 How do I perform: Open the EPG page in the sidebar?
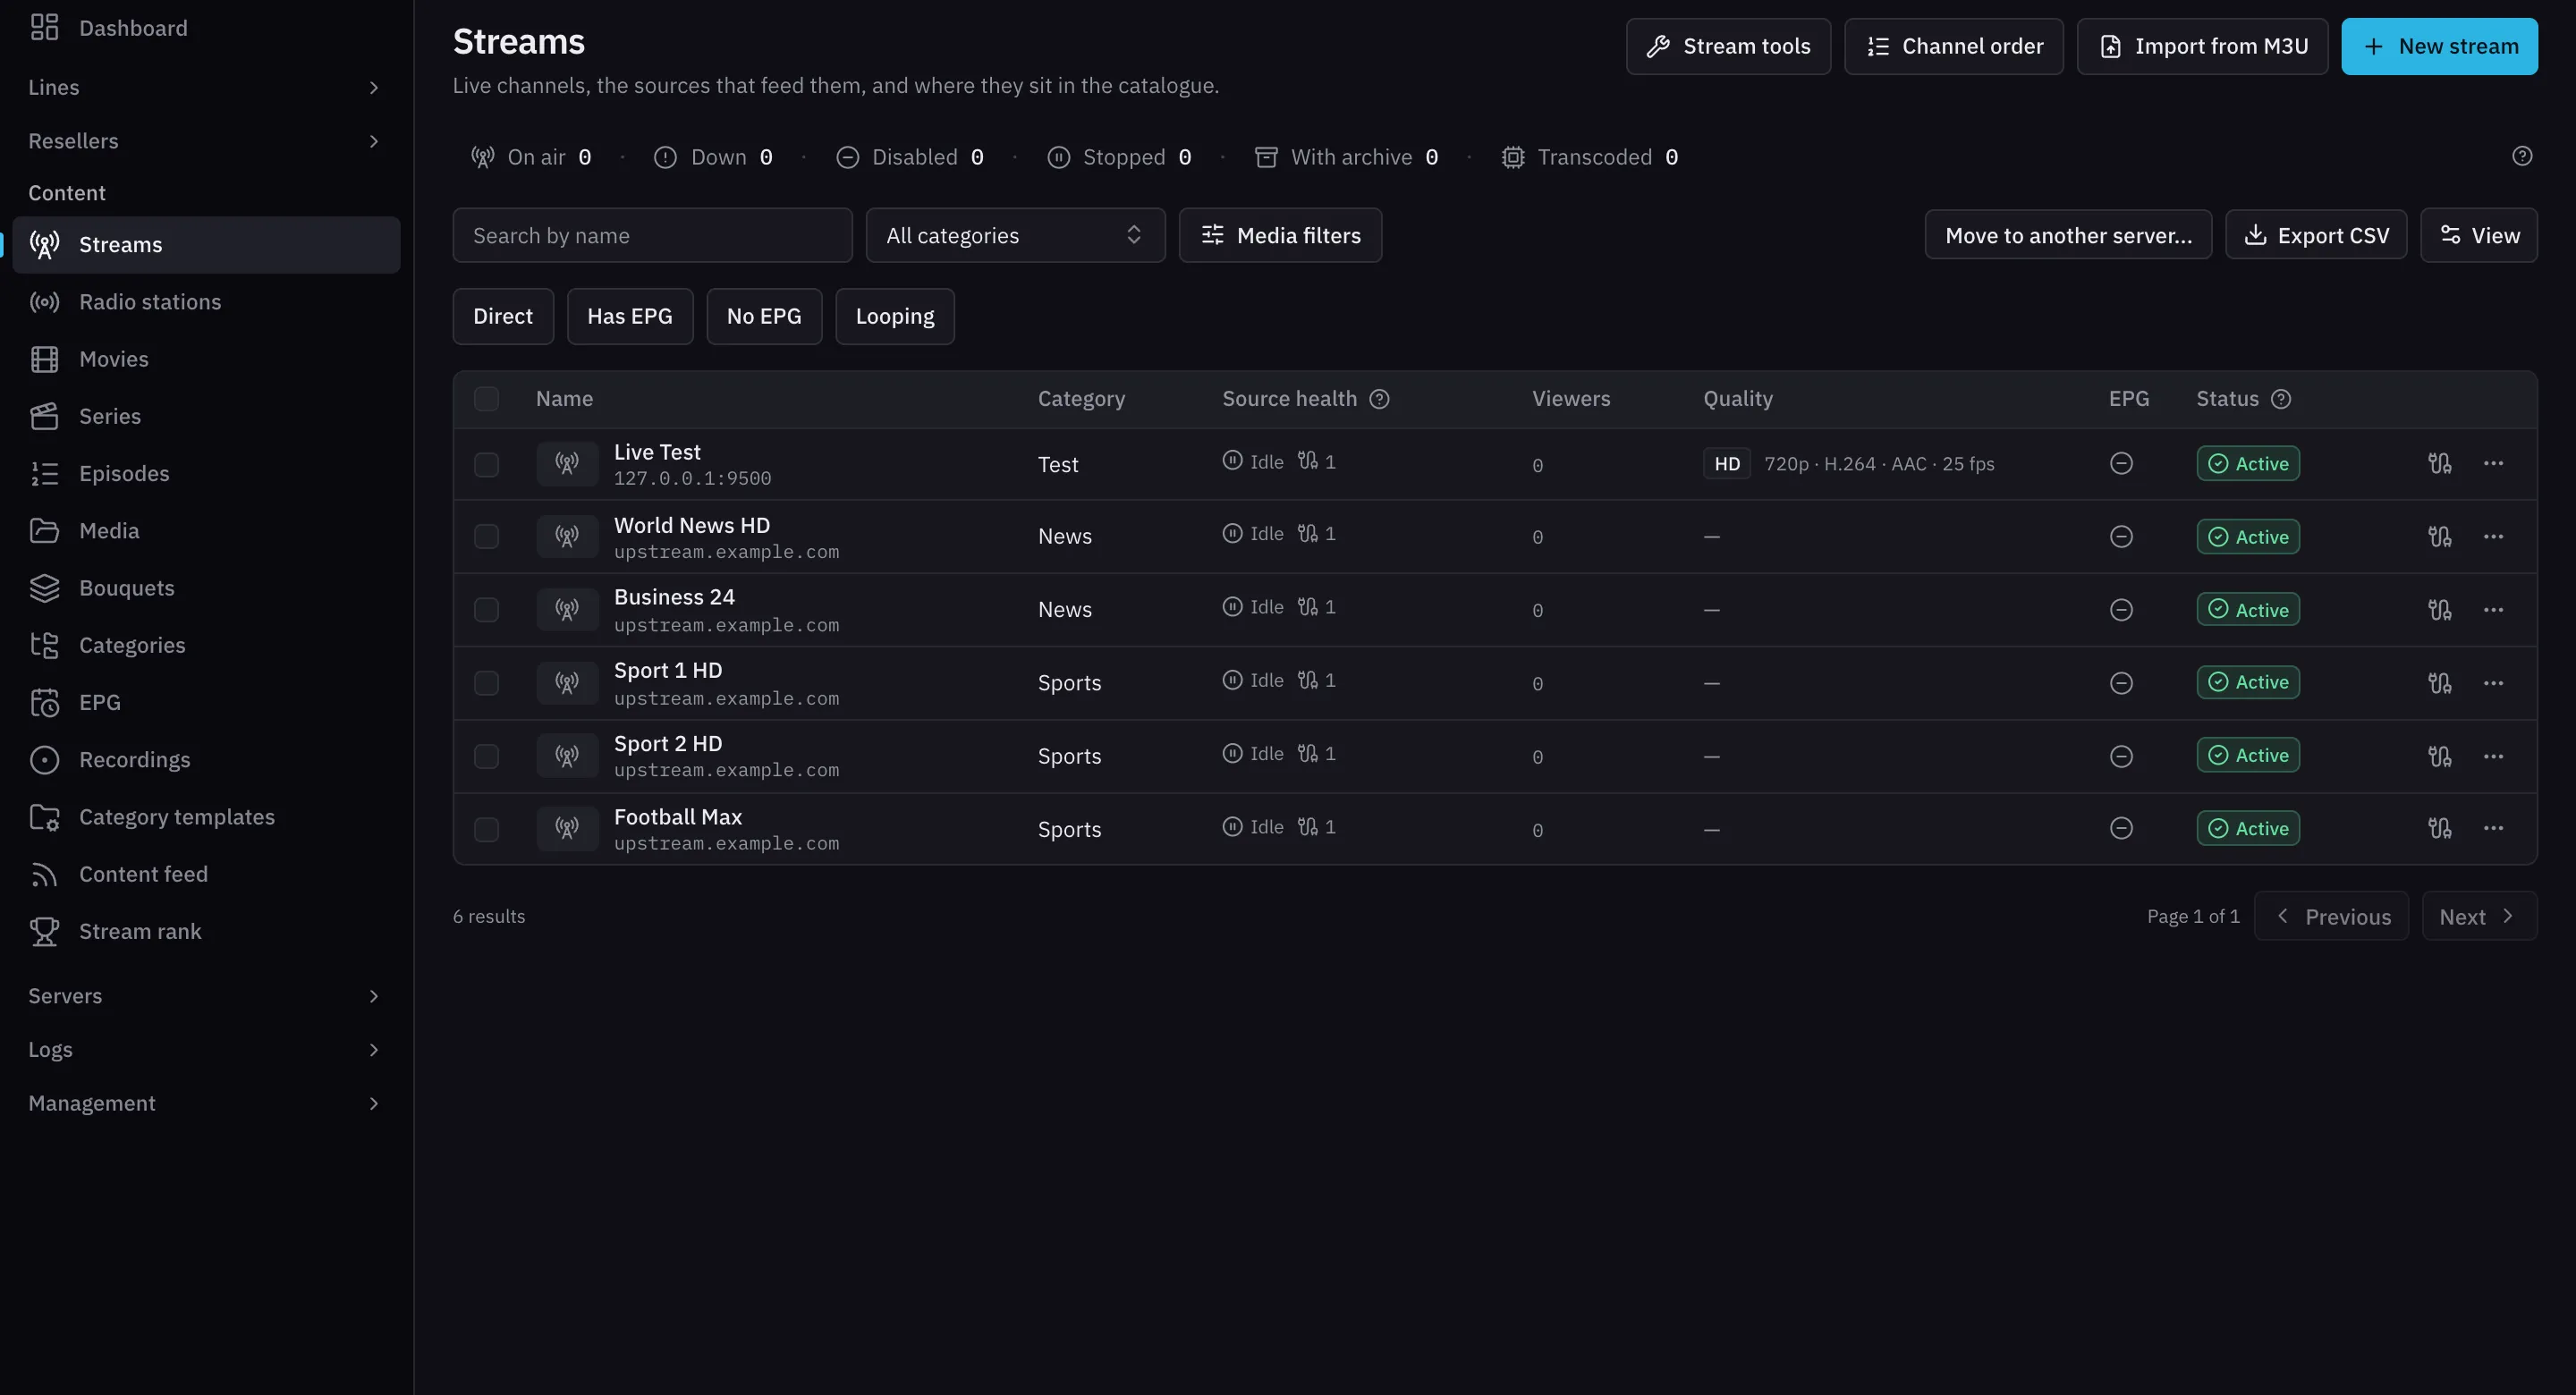[206, 702]
